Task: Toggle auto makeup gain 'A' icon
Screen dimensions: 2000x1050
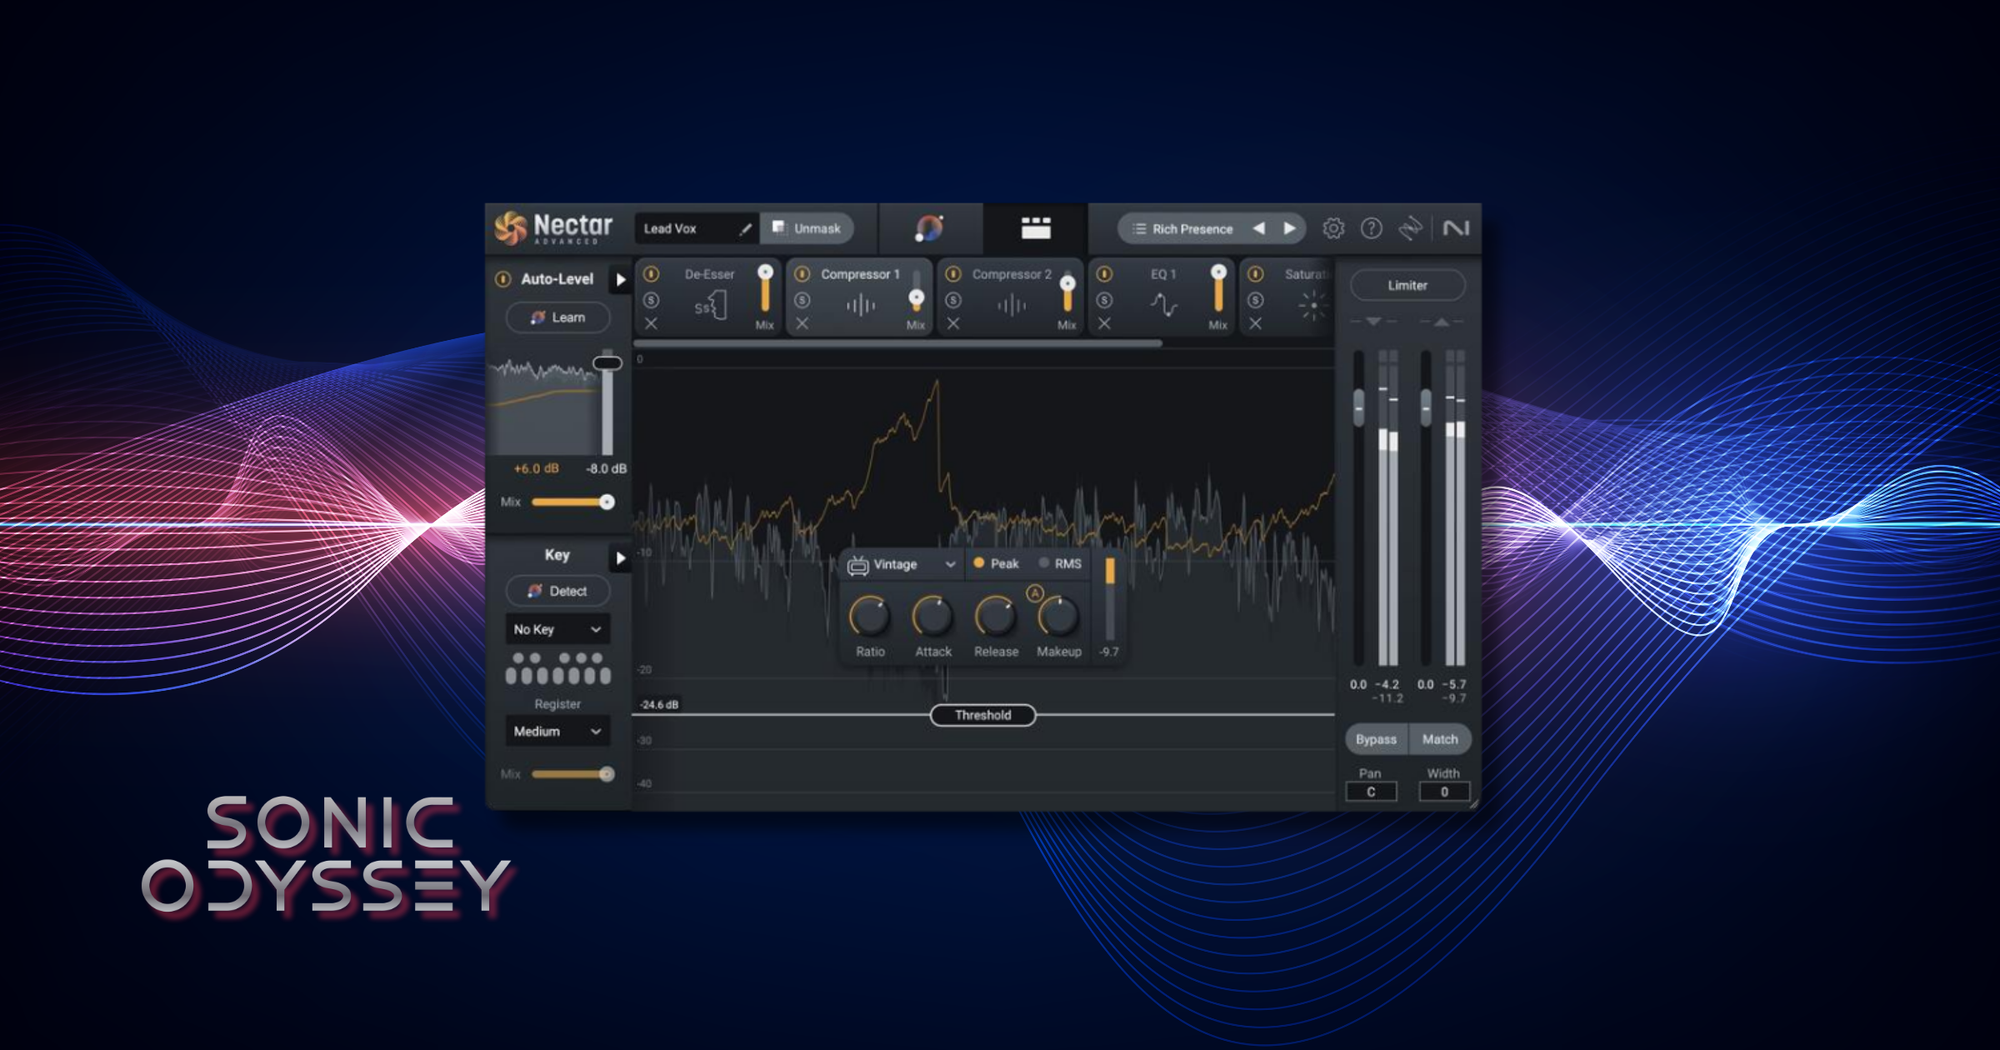Action: (1035, 593)
